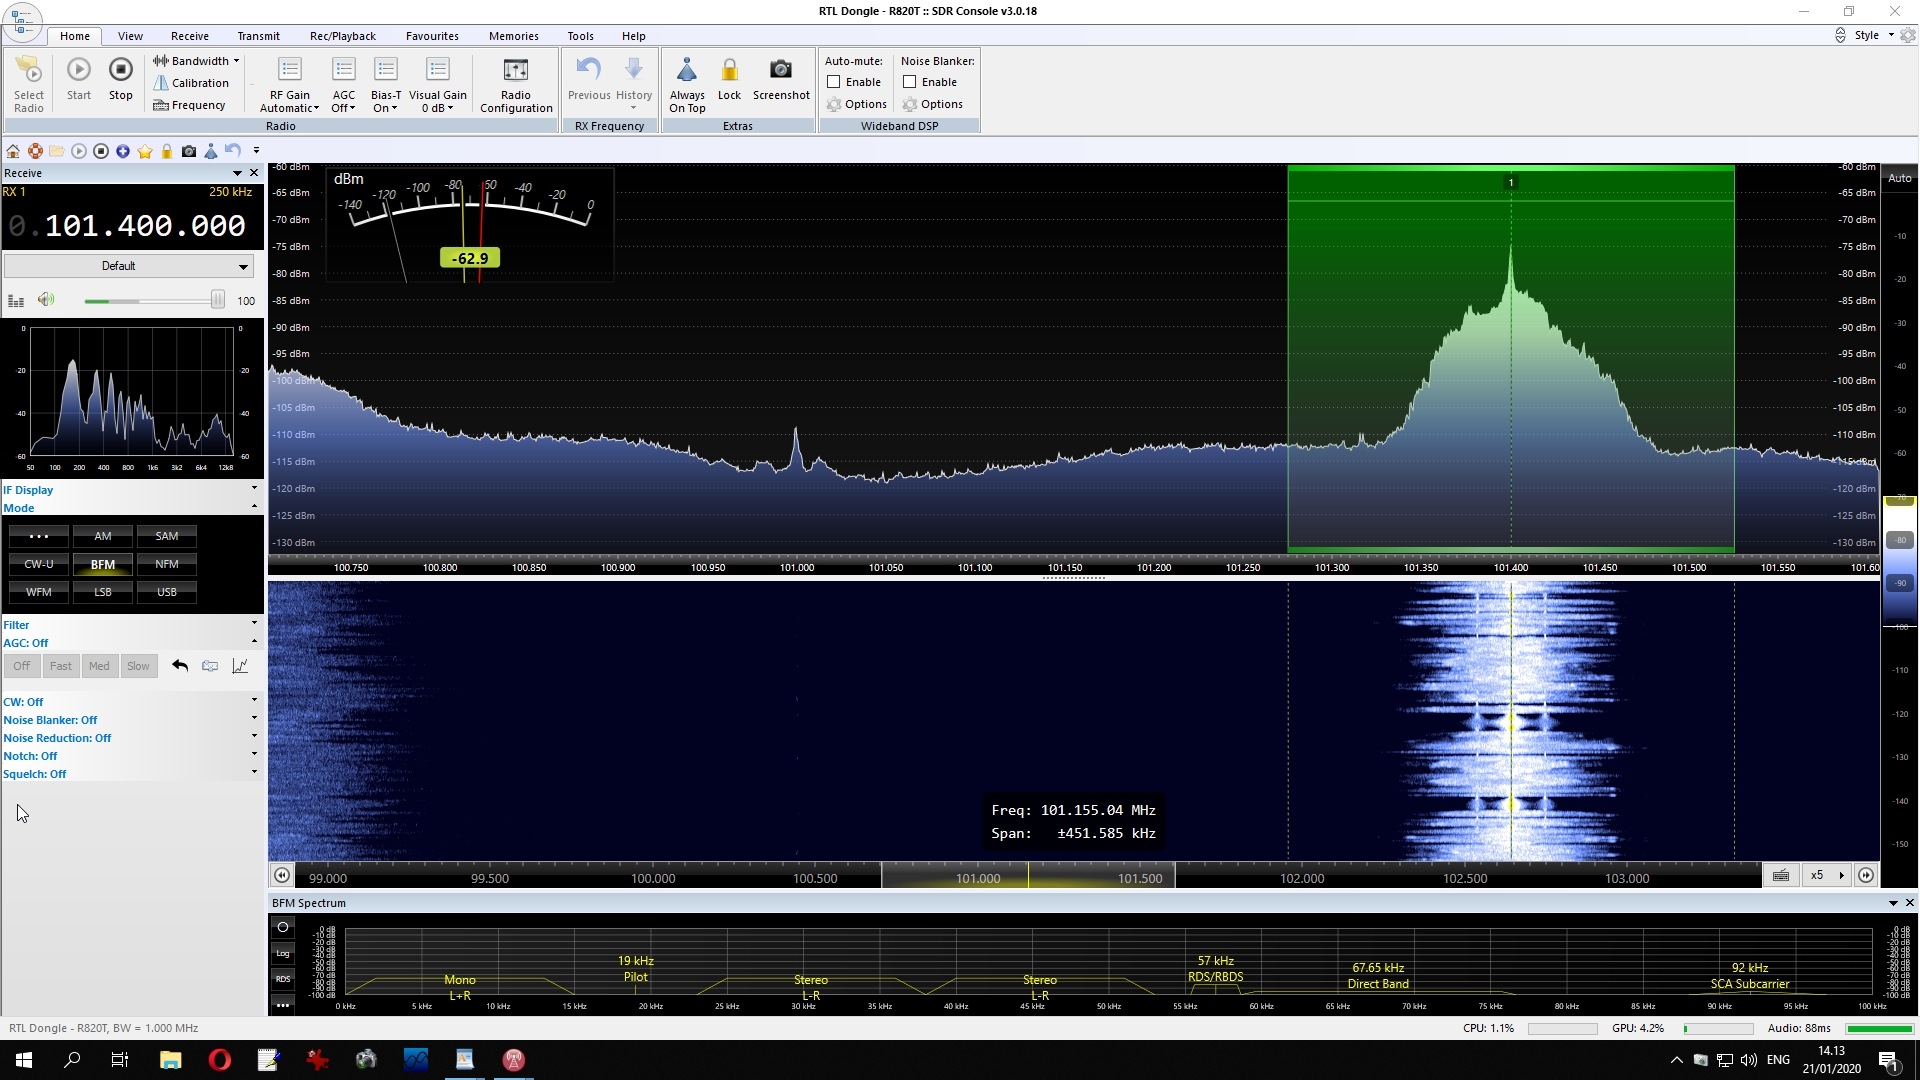Click the AGC undo arrow icon

(180, 666)
